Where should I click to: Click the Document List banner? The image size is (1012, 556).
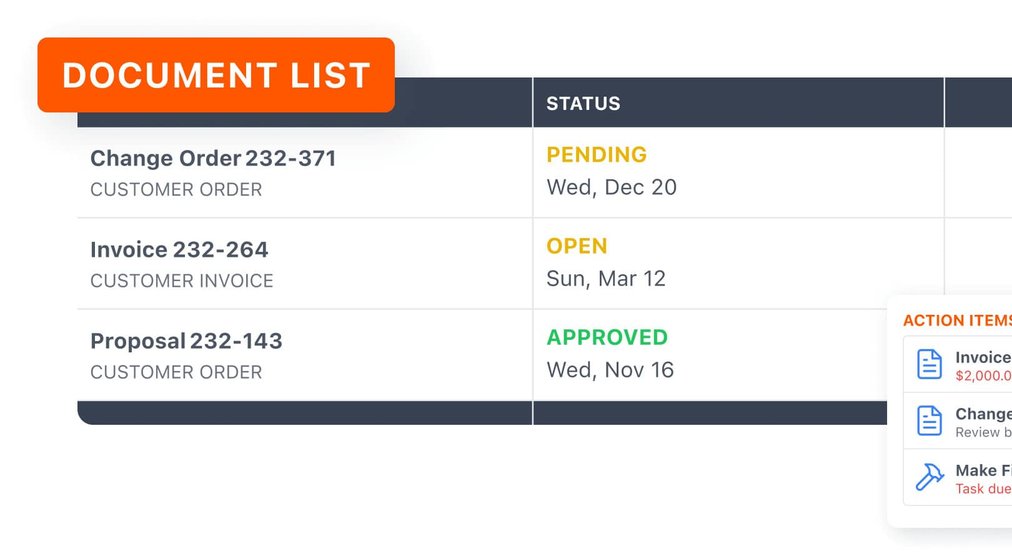(216, 75)
